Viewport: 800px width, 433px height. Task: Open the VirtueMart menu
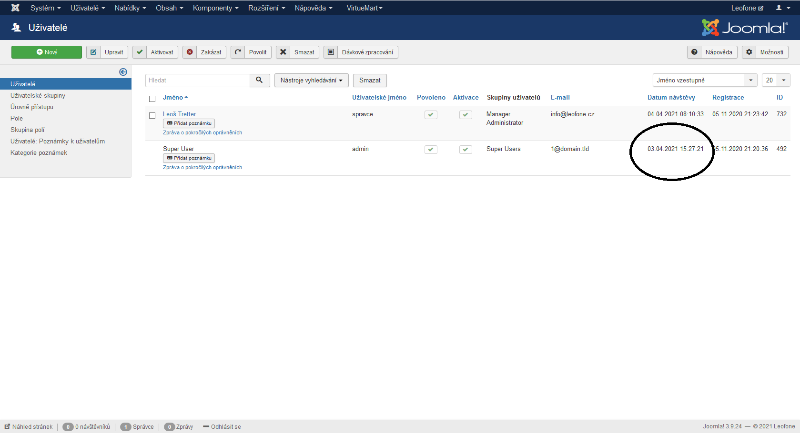(364, 8)
